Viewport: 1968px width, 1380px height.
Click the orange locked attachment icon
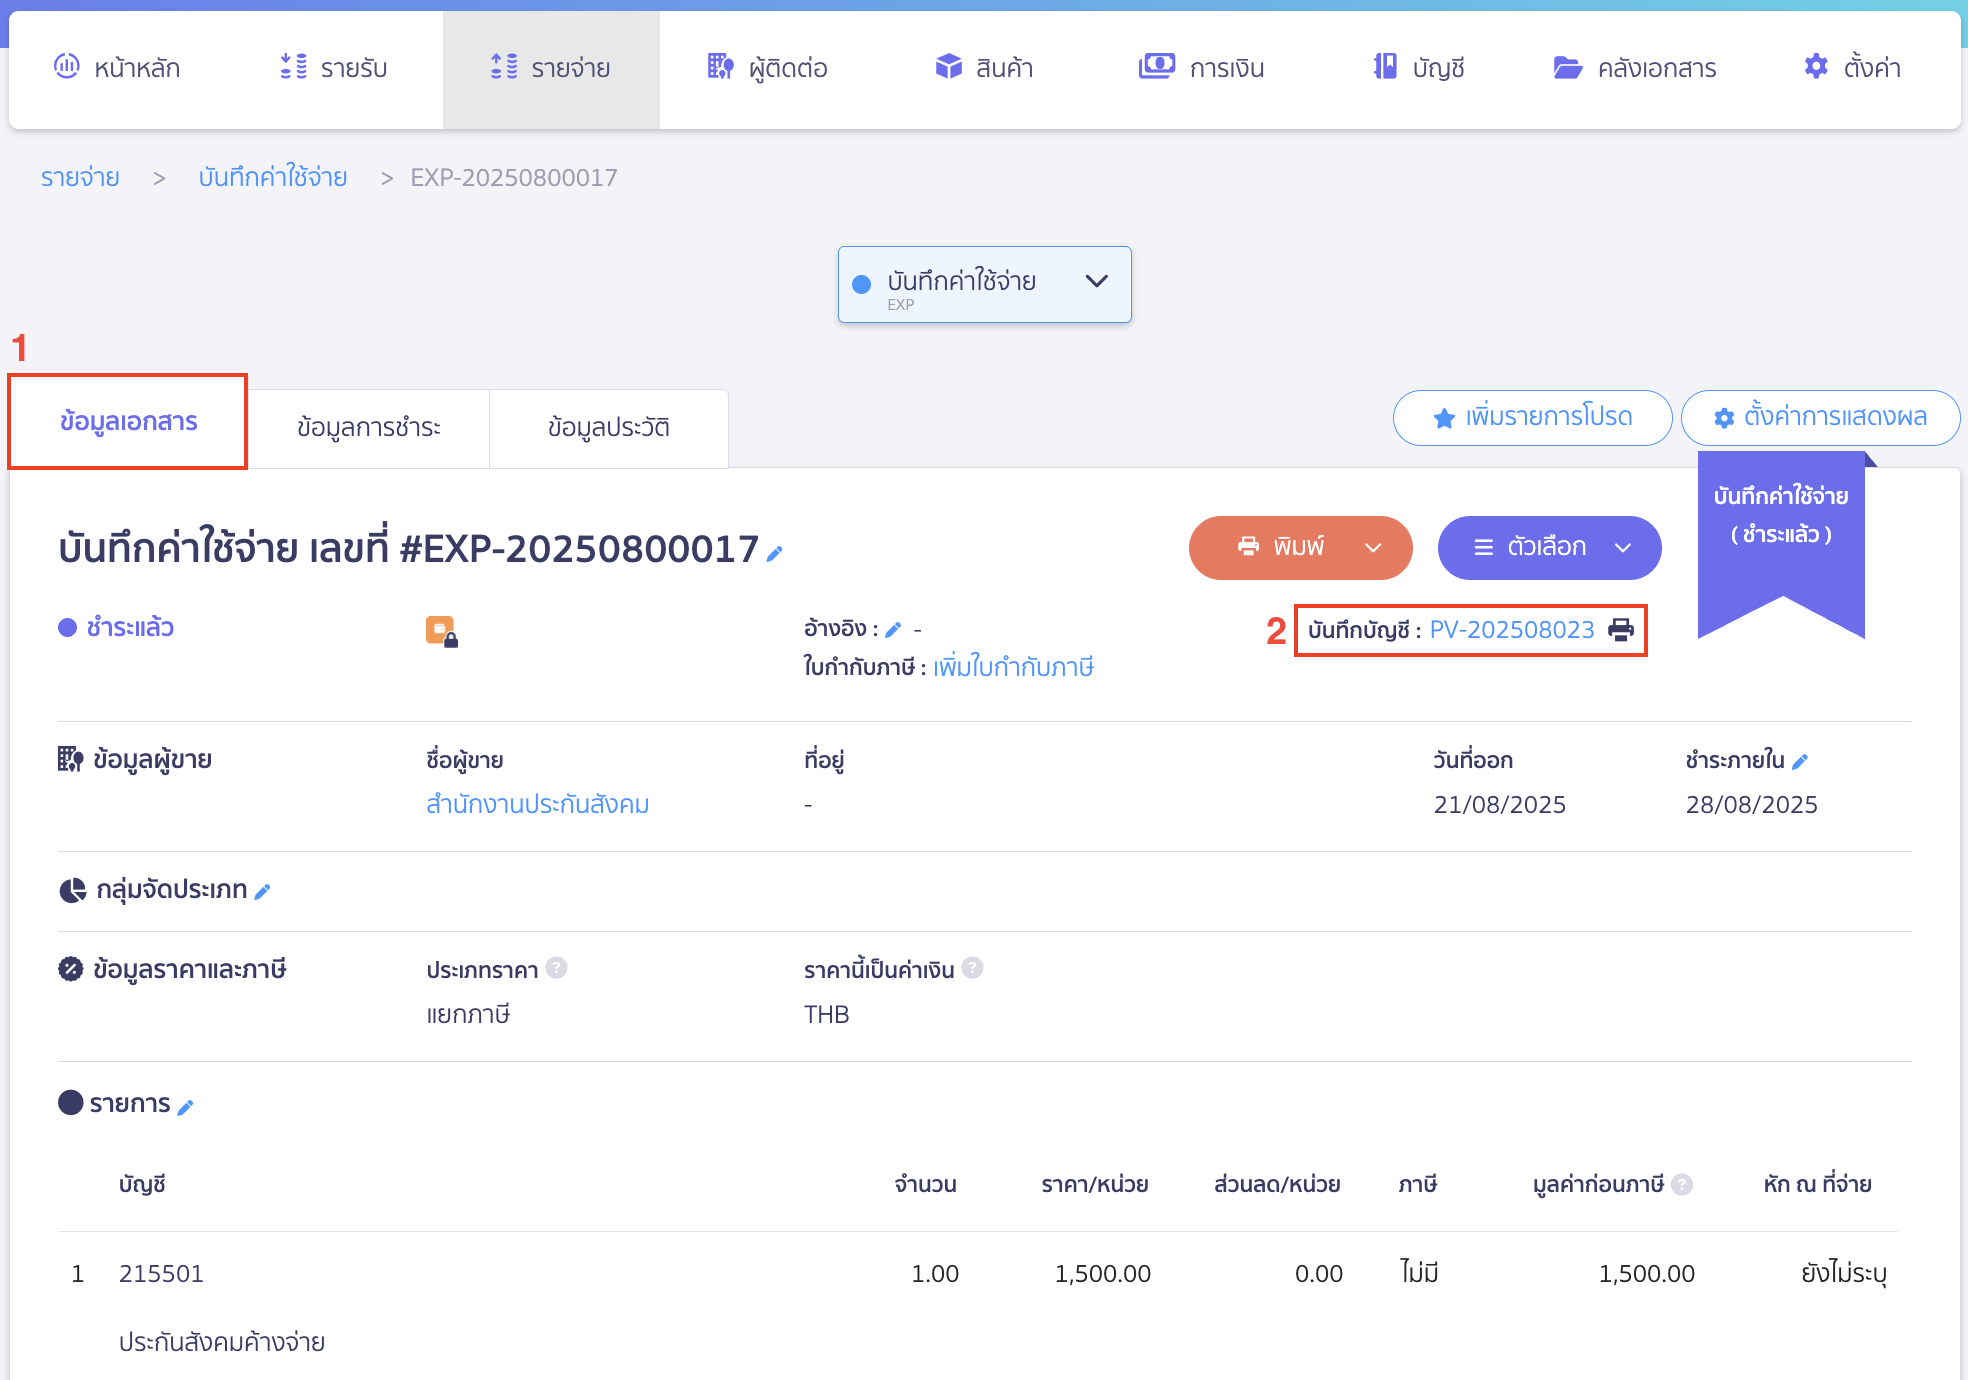[x=441, y=631]
